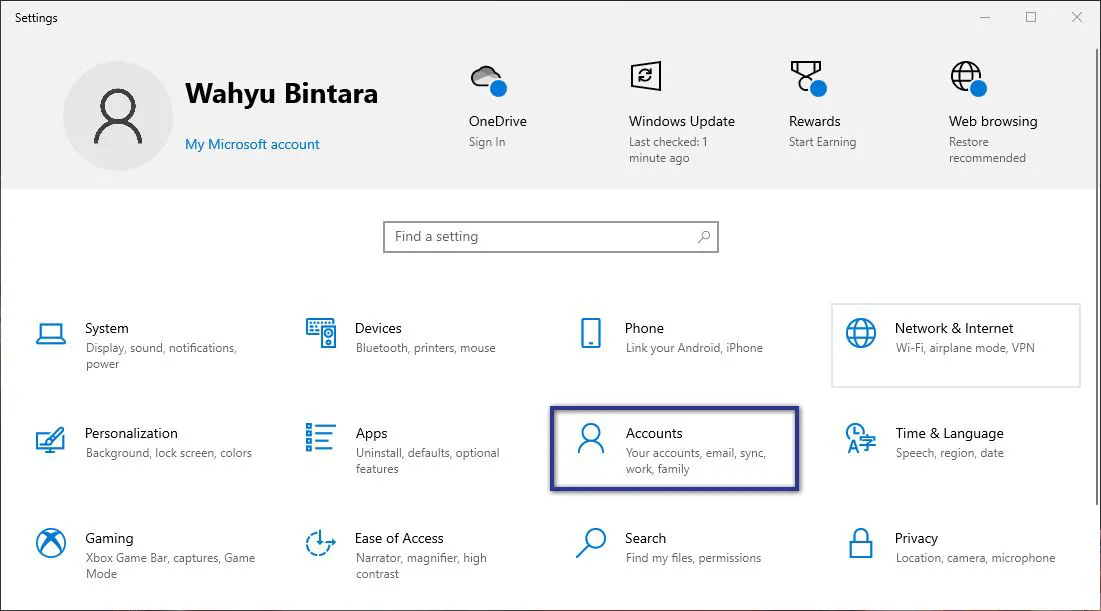
Task: Open My Microsoft account link
Action: 252,144
